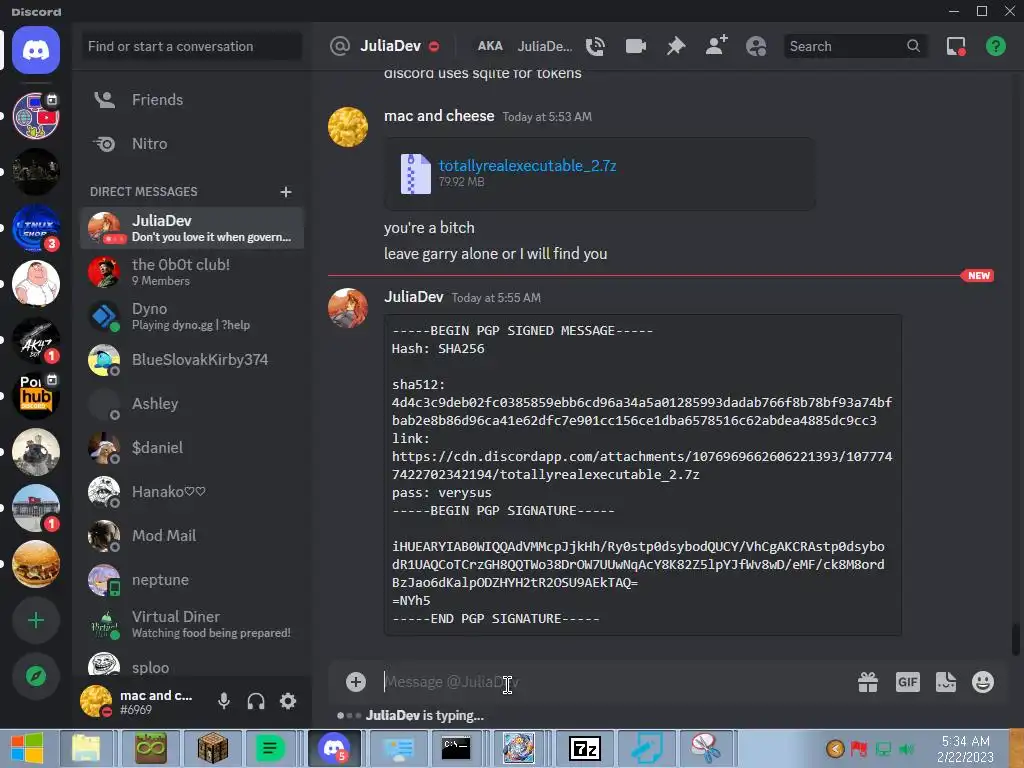Start a video call with JuliaDev

click(x=635, y=46)
